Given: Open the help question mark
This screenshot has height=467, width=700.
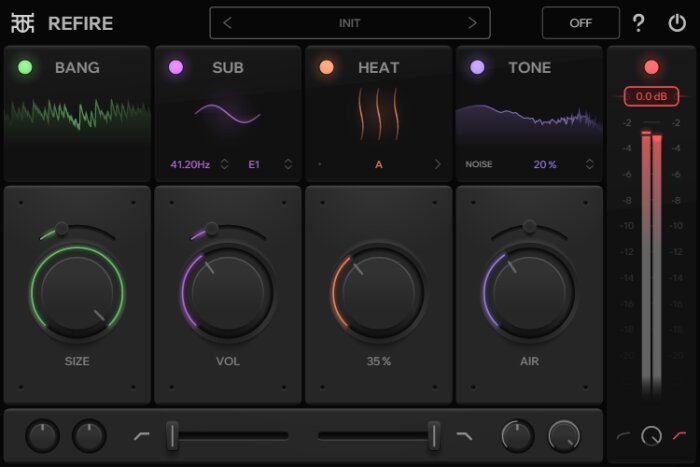Looking at the screenshot, I should tap(639, 23).
